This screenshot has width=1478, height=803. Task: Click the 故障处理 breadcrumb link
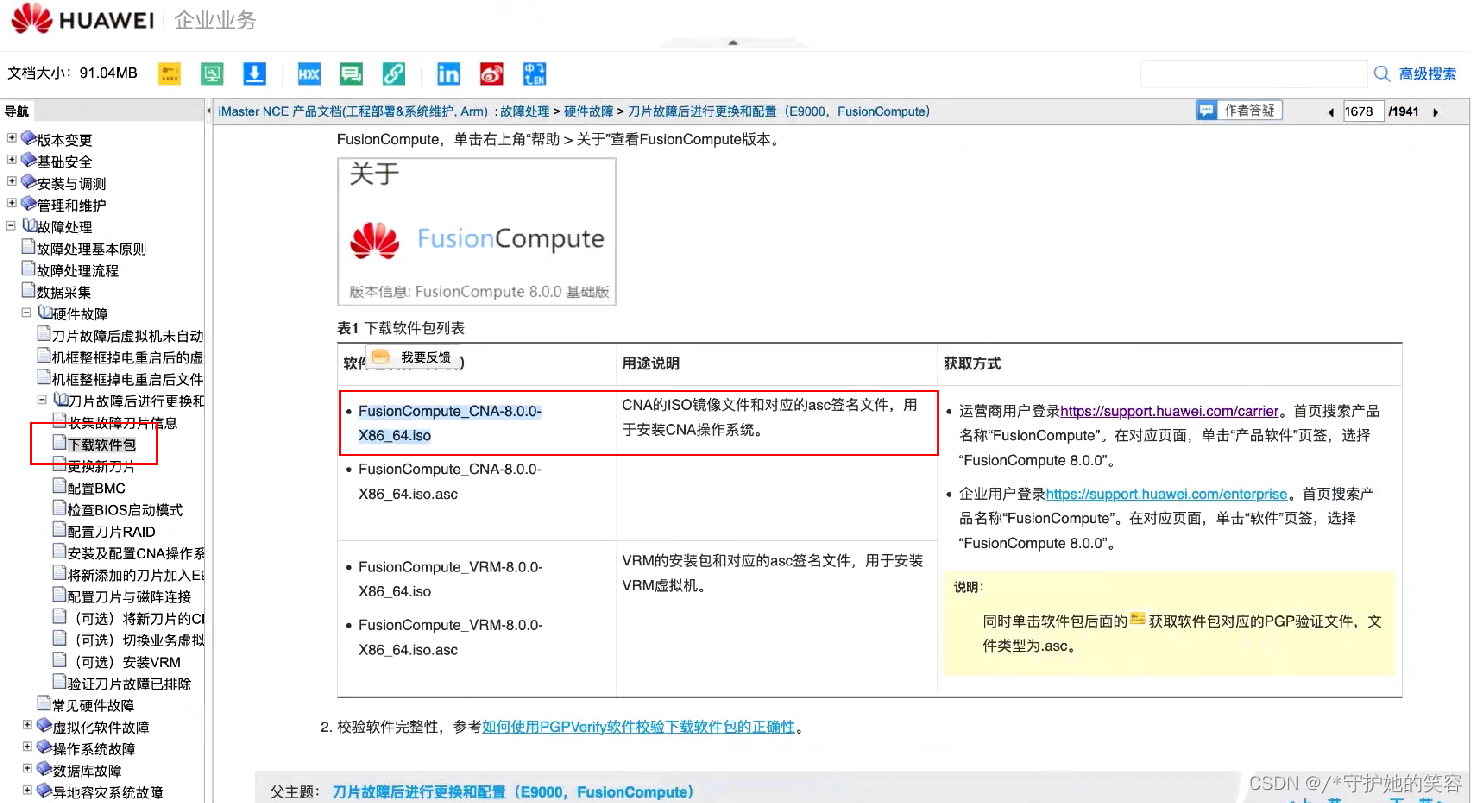point(525,112)
